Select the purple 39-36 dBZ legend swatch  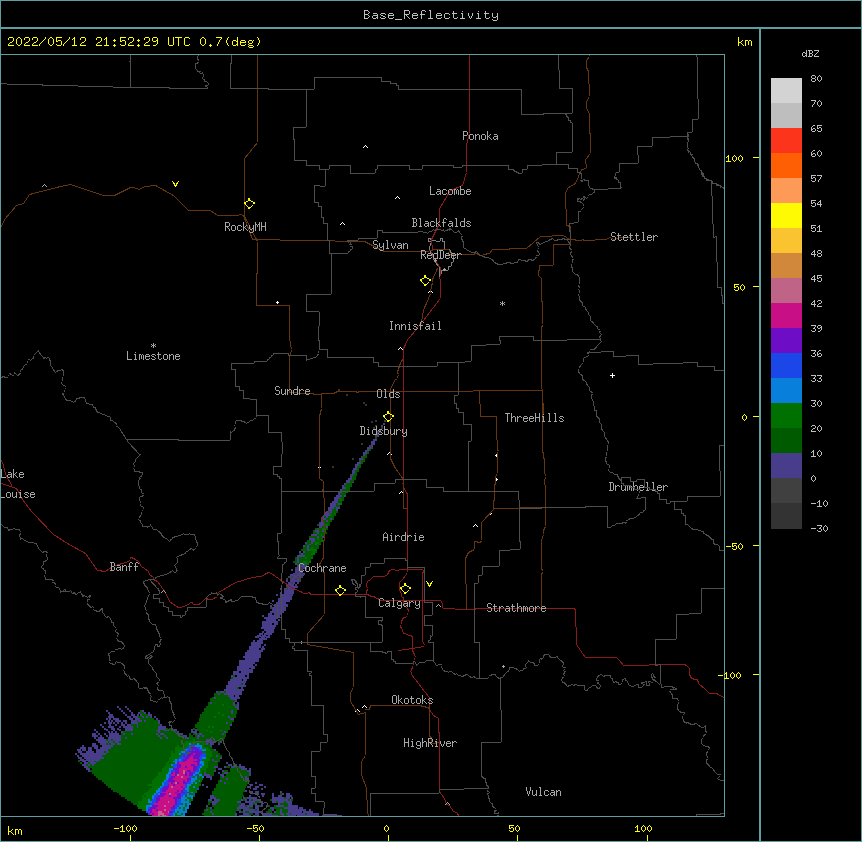pyautogui.click(x=786, y=340)
